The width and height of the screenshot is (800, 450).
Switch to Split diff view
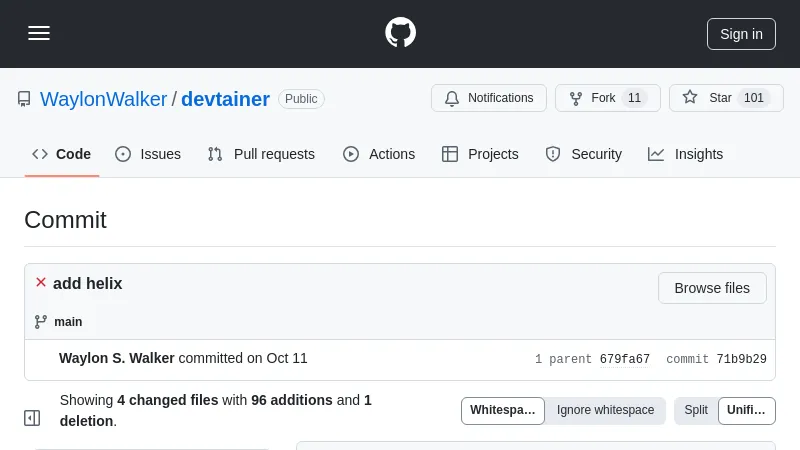pos(696,410)
